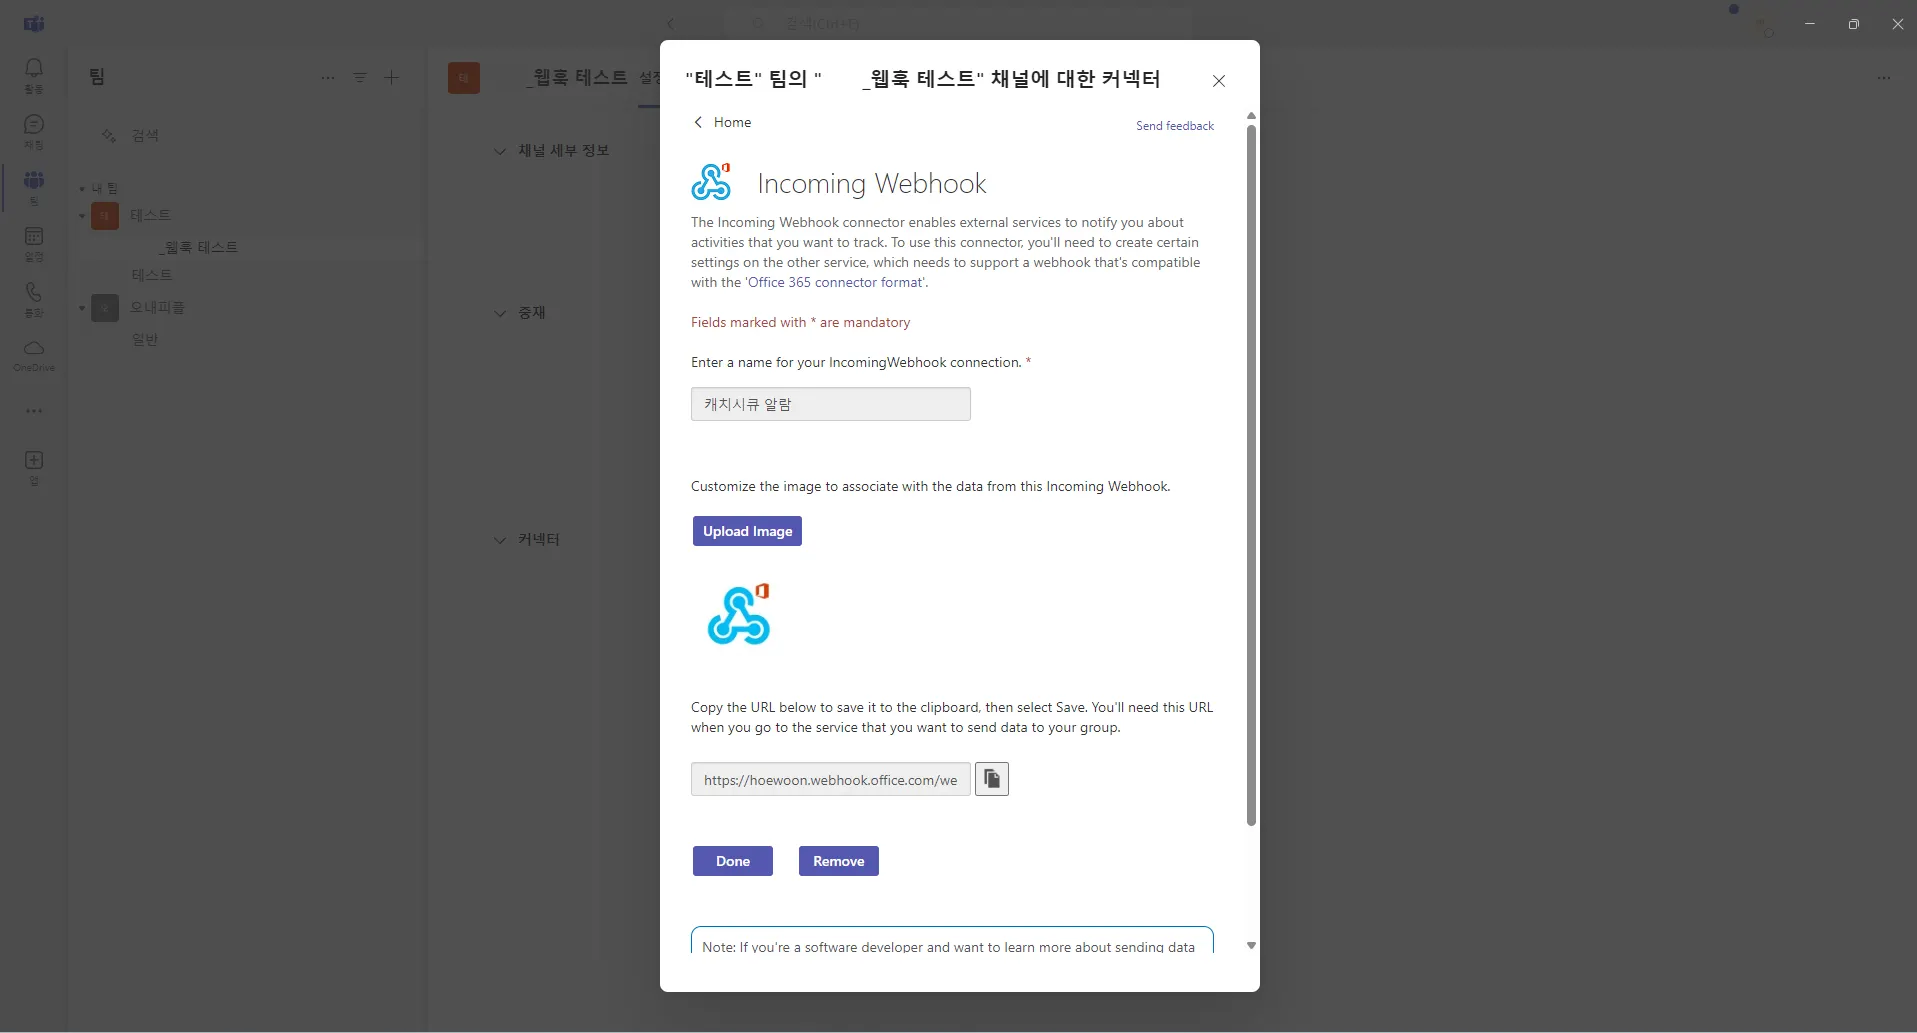Click the dialog's vertical scrollbar thumb
1917x1033 pixels.
tap(1251, 475)
